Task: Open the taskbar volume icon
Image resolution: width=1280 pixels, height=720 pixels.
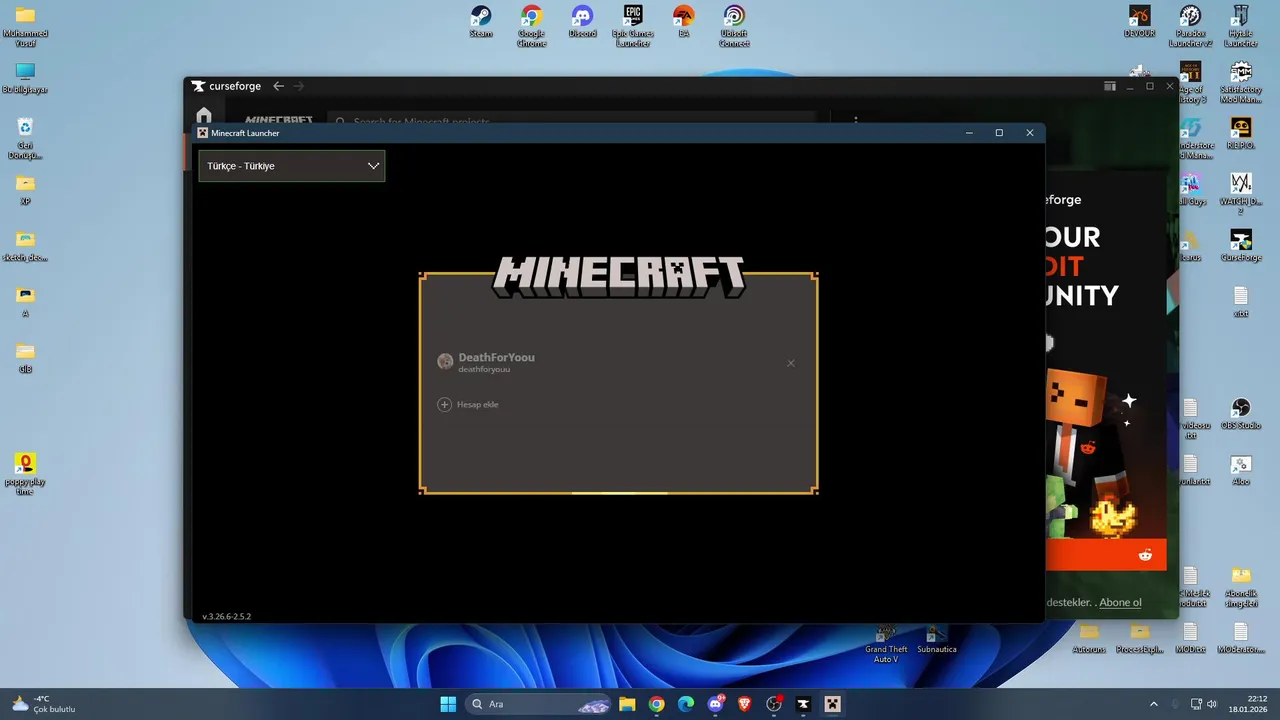Action: point(1212,704)
